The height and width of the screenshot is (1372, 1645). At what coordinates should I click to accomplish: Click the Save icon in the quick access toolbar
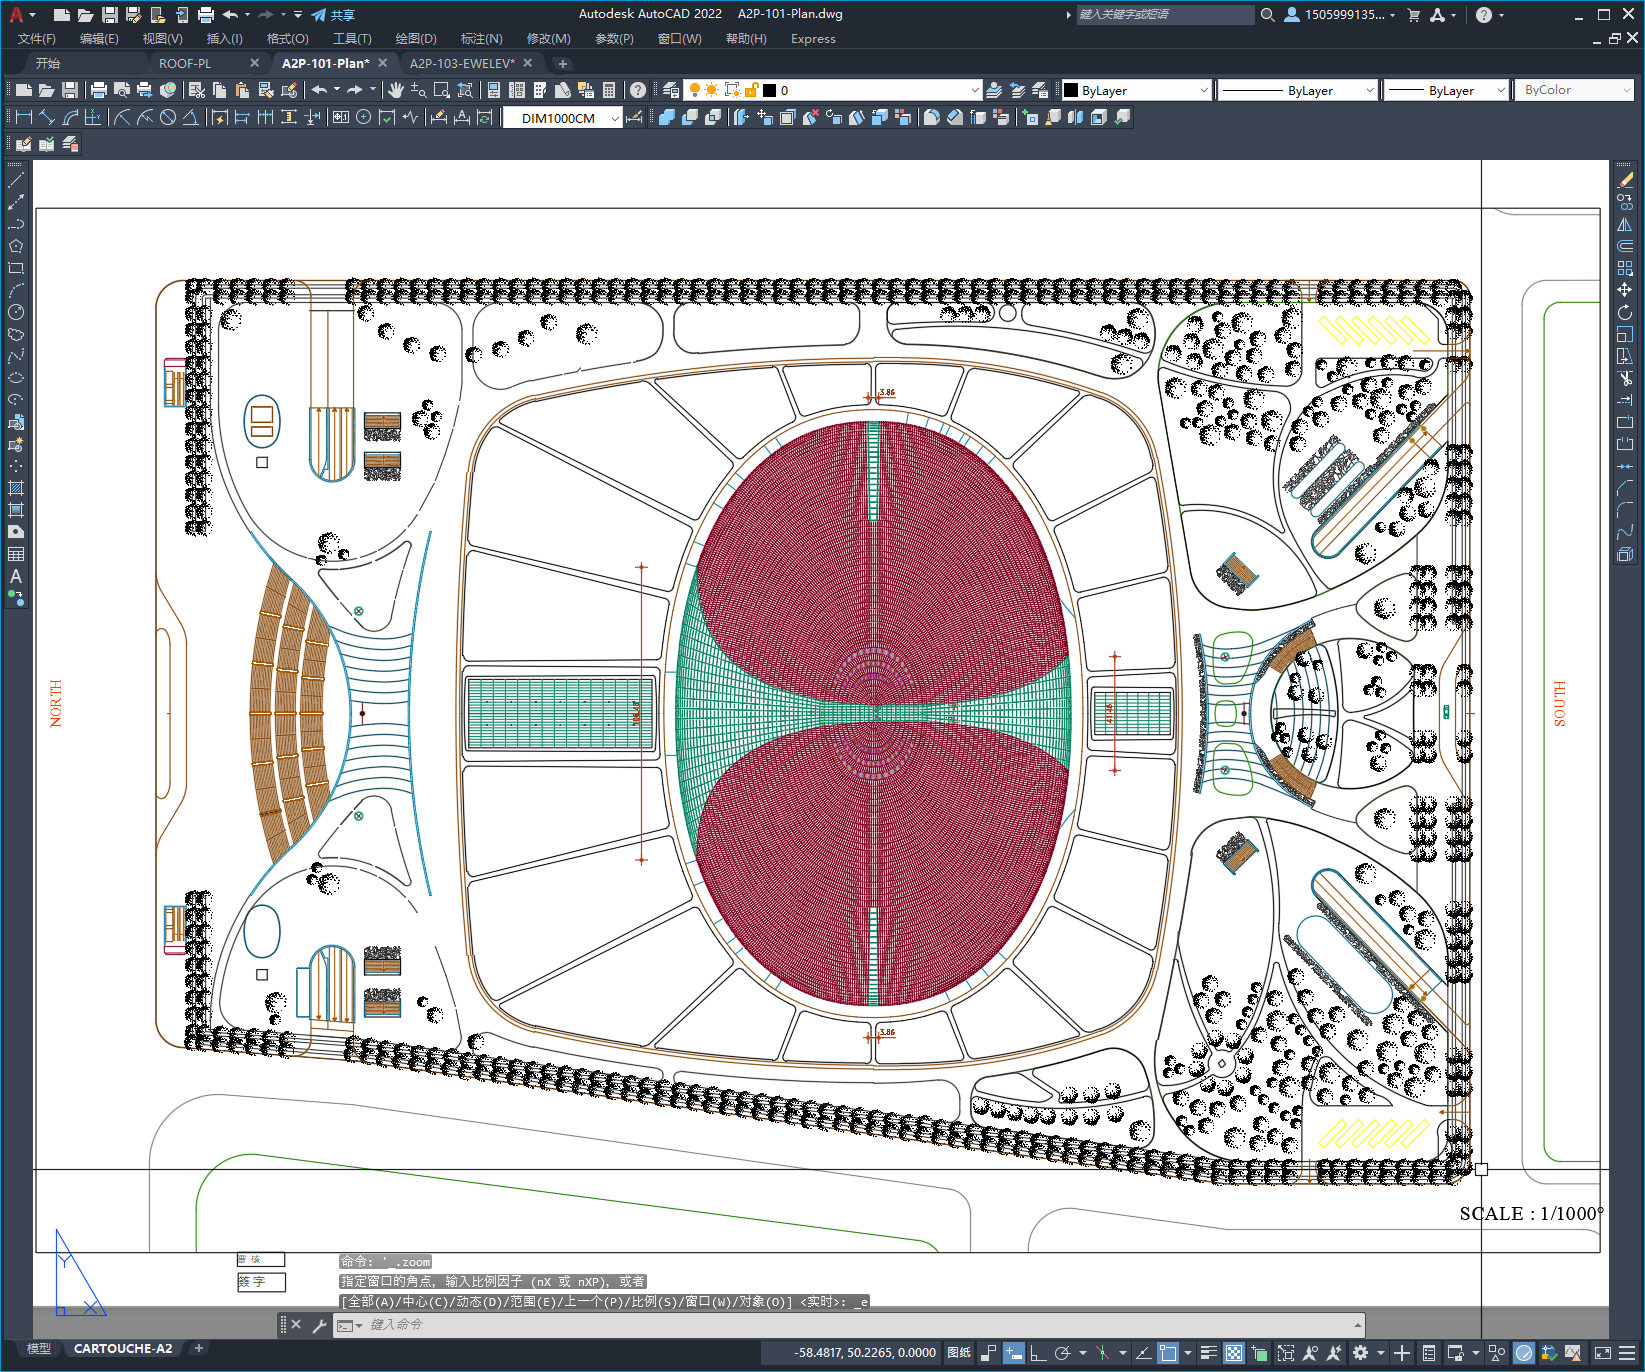110,15
